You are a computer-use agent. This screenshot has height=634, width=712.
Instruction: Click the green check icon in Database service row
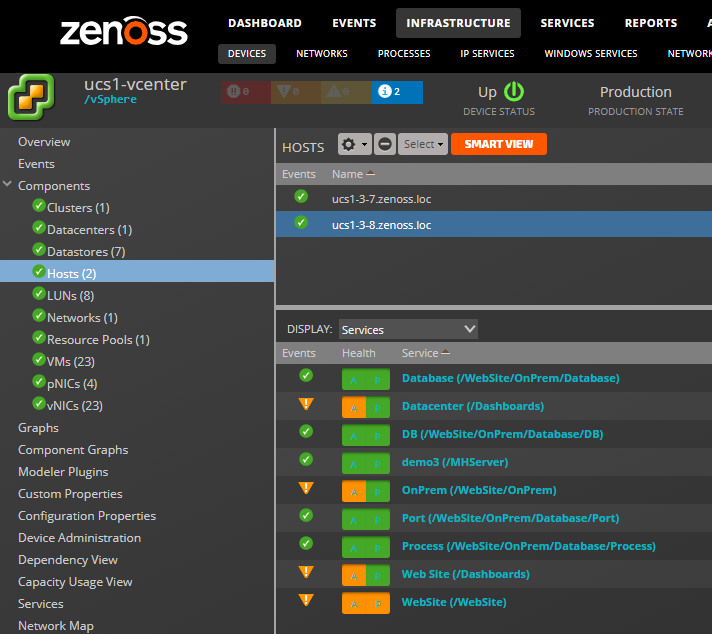point(306,376)
